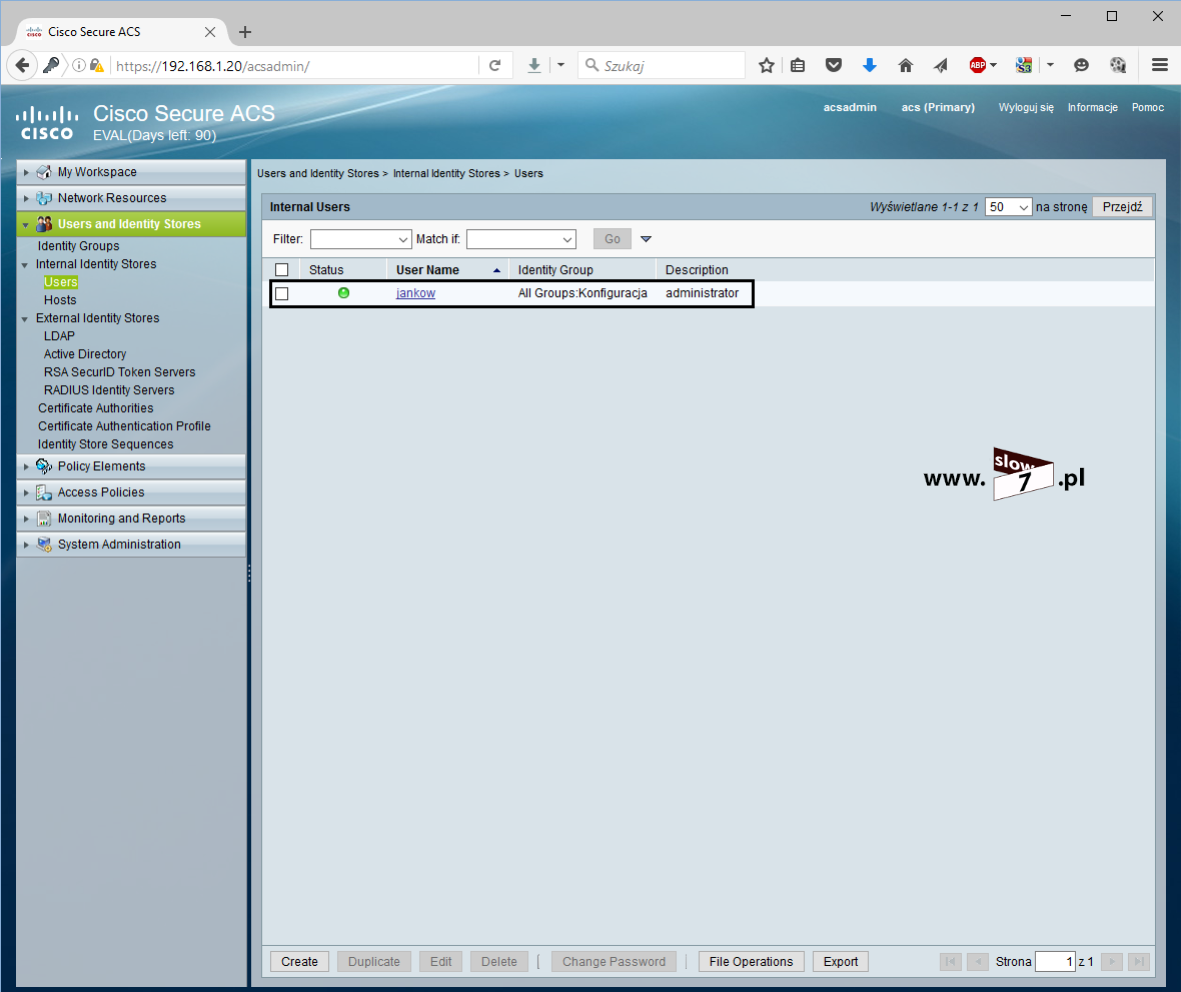Collapse the External Identity Stores tree node
This screenshot has height=992, width=1181.
tap(25, 319)
